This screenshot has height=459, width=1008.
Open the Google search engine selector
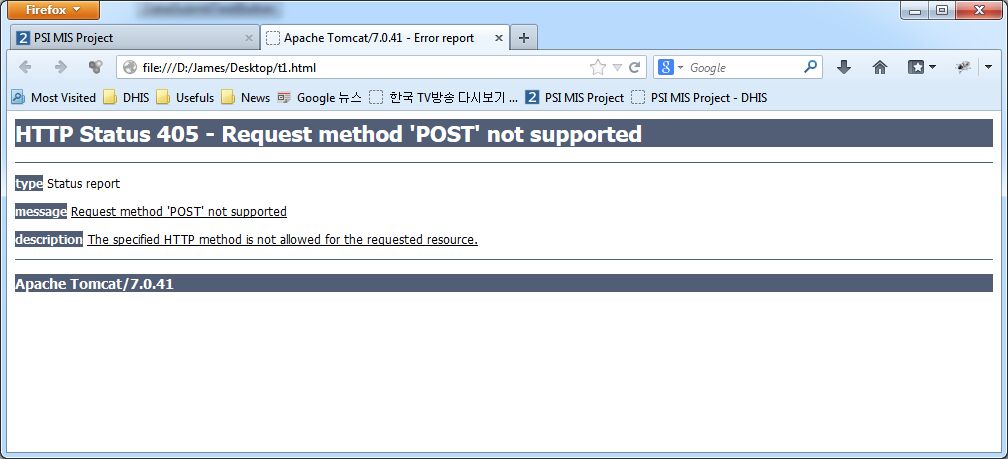click(670, 68)
